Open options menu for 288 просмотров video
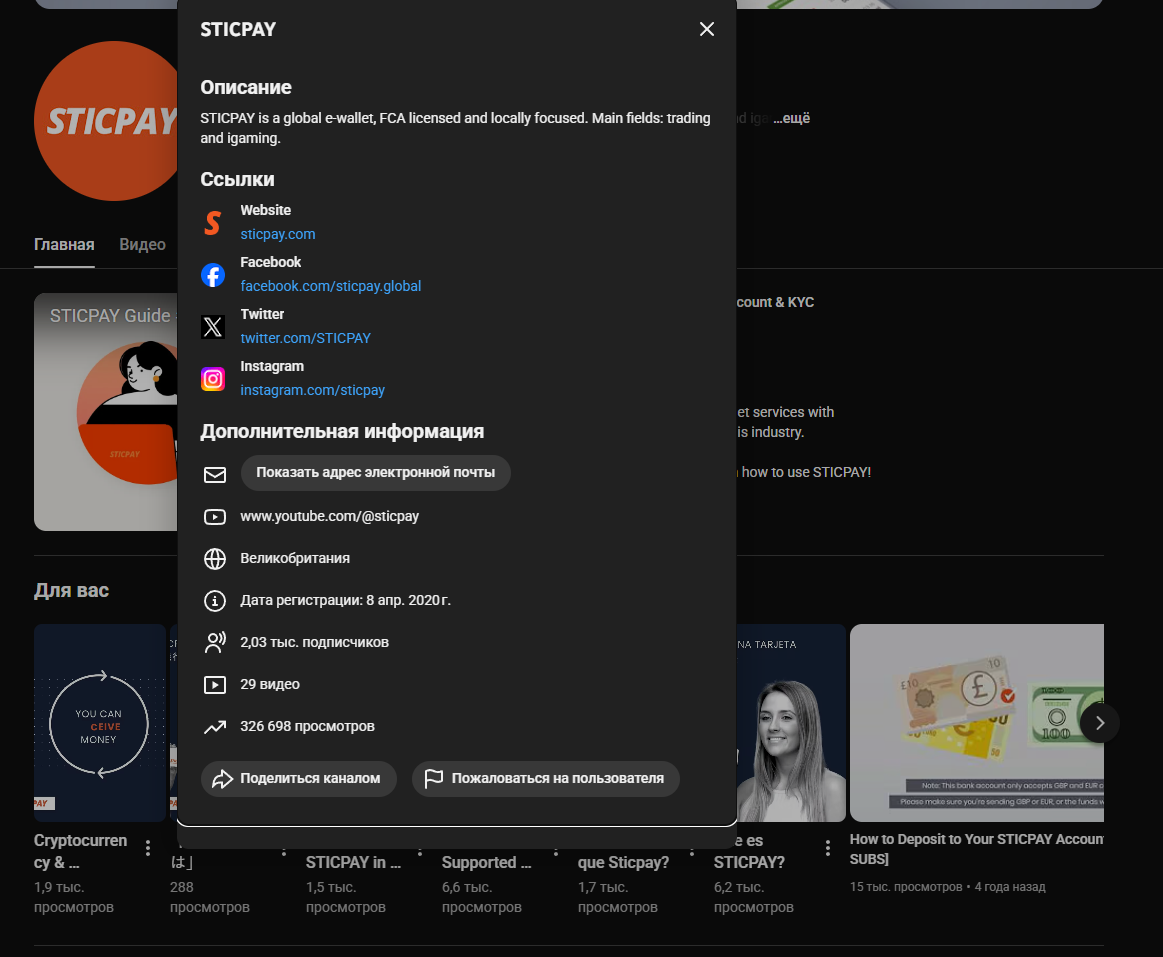The image size is (1163, 957). (284, 851)
